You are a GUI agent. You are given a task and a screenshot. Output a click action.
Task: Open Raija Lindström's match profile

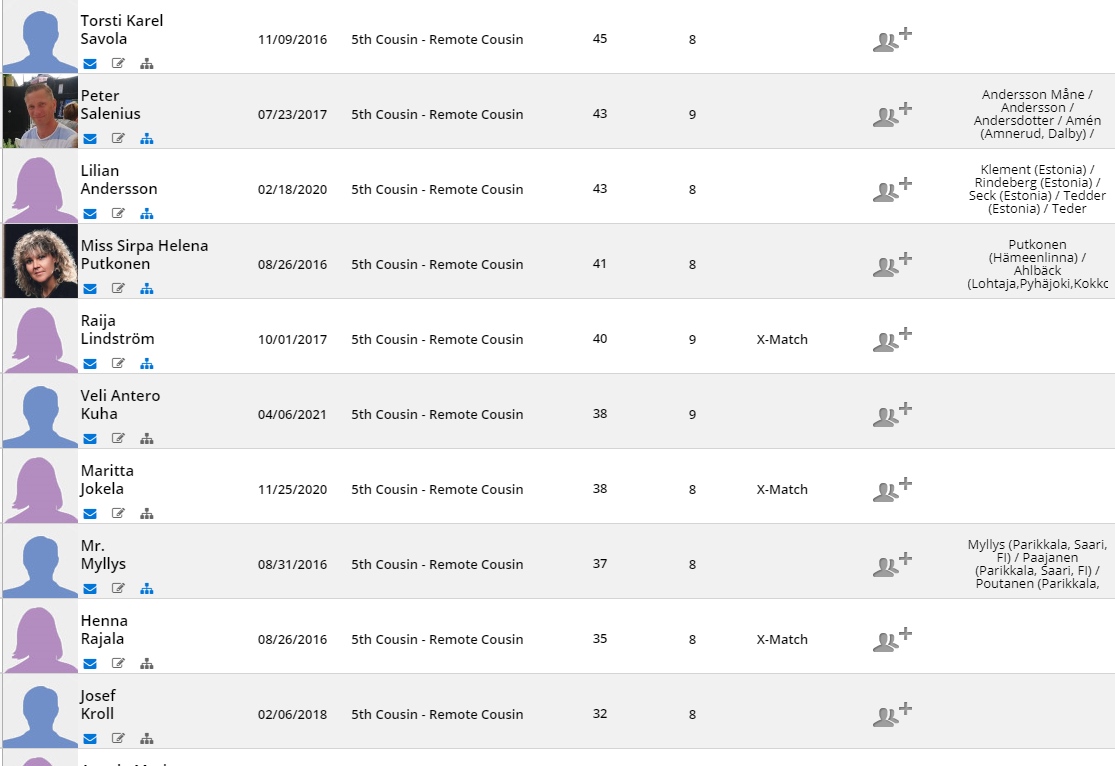[117, 330]
